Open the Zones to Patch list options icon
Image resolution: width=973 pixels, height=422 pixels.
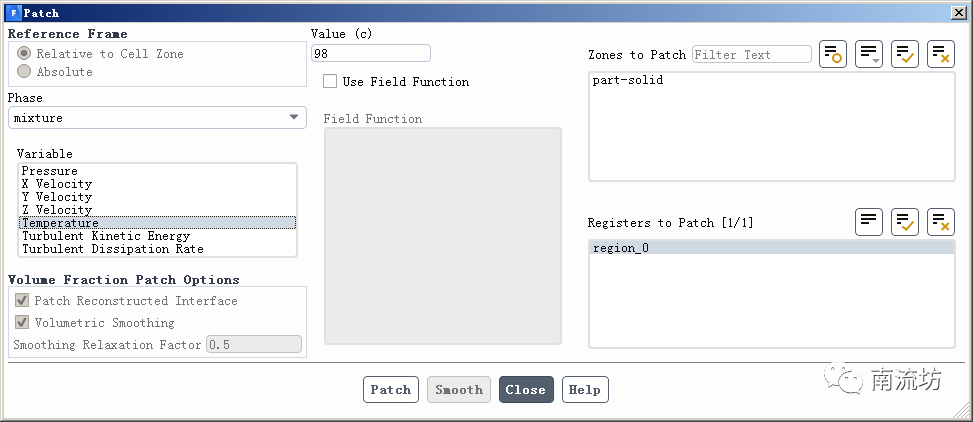click(869, 54)
